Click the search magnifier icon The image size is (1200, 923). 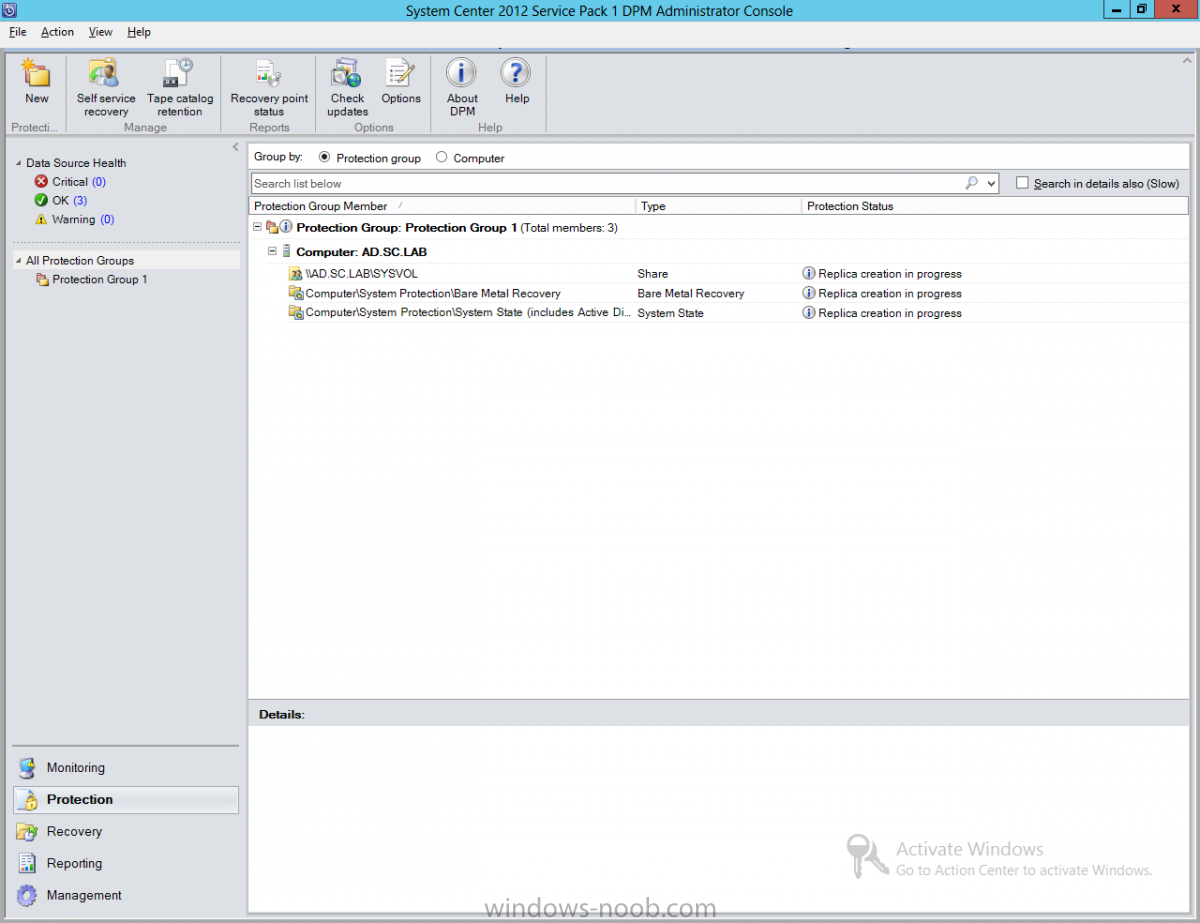tap(971, 183)
